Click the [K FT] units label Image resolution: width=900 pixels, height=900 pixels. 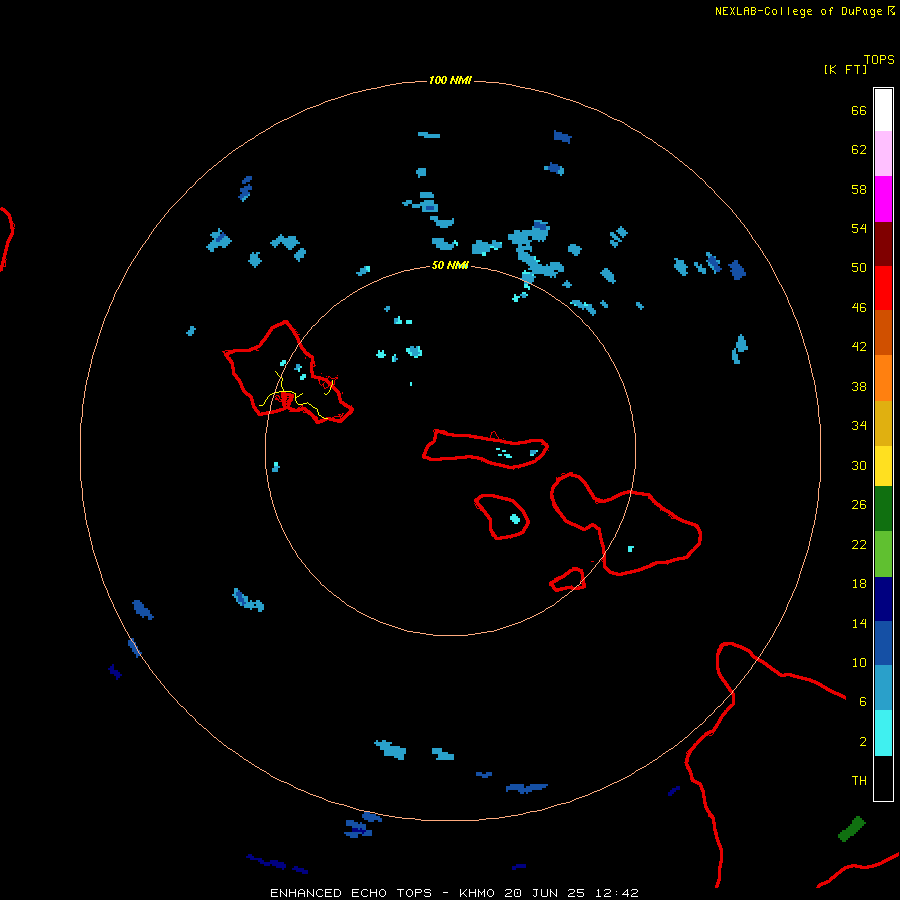point(845,69)
